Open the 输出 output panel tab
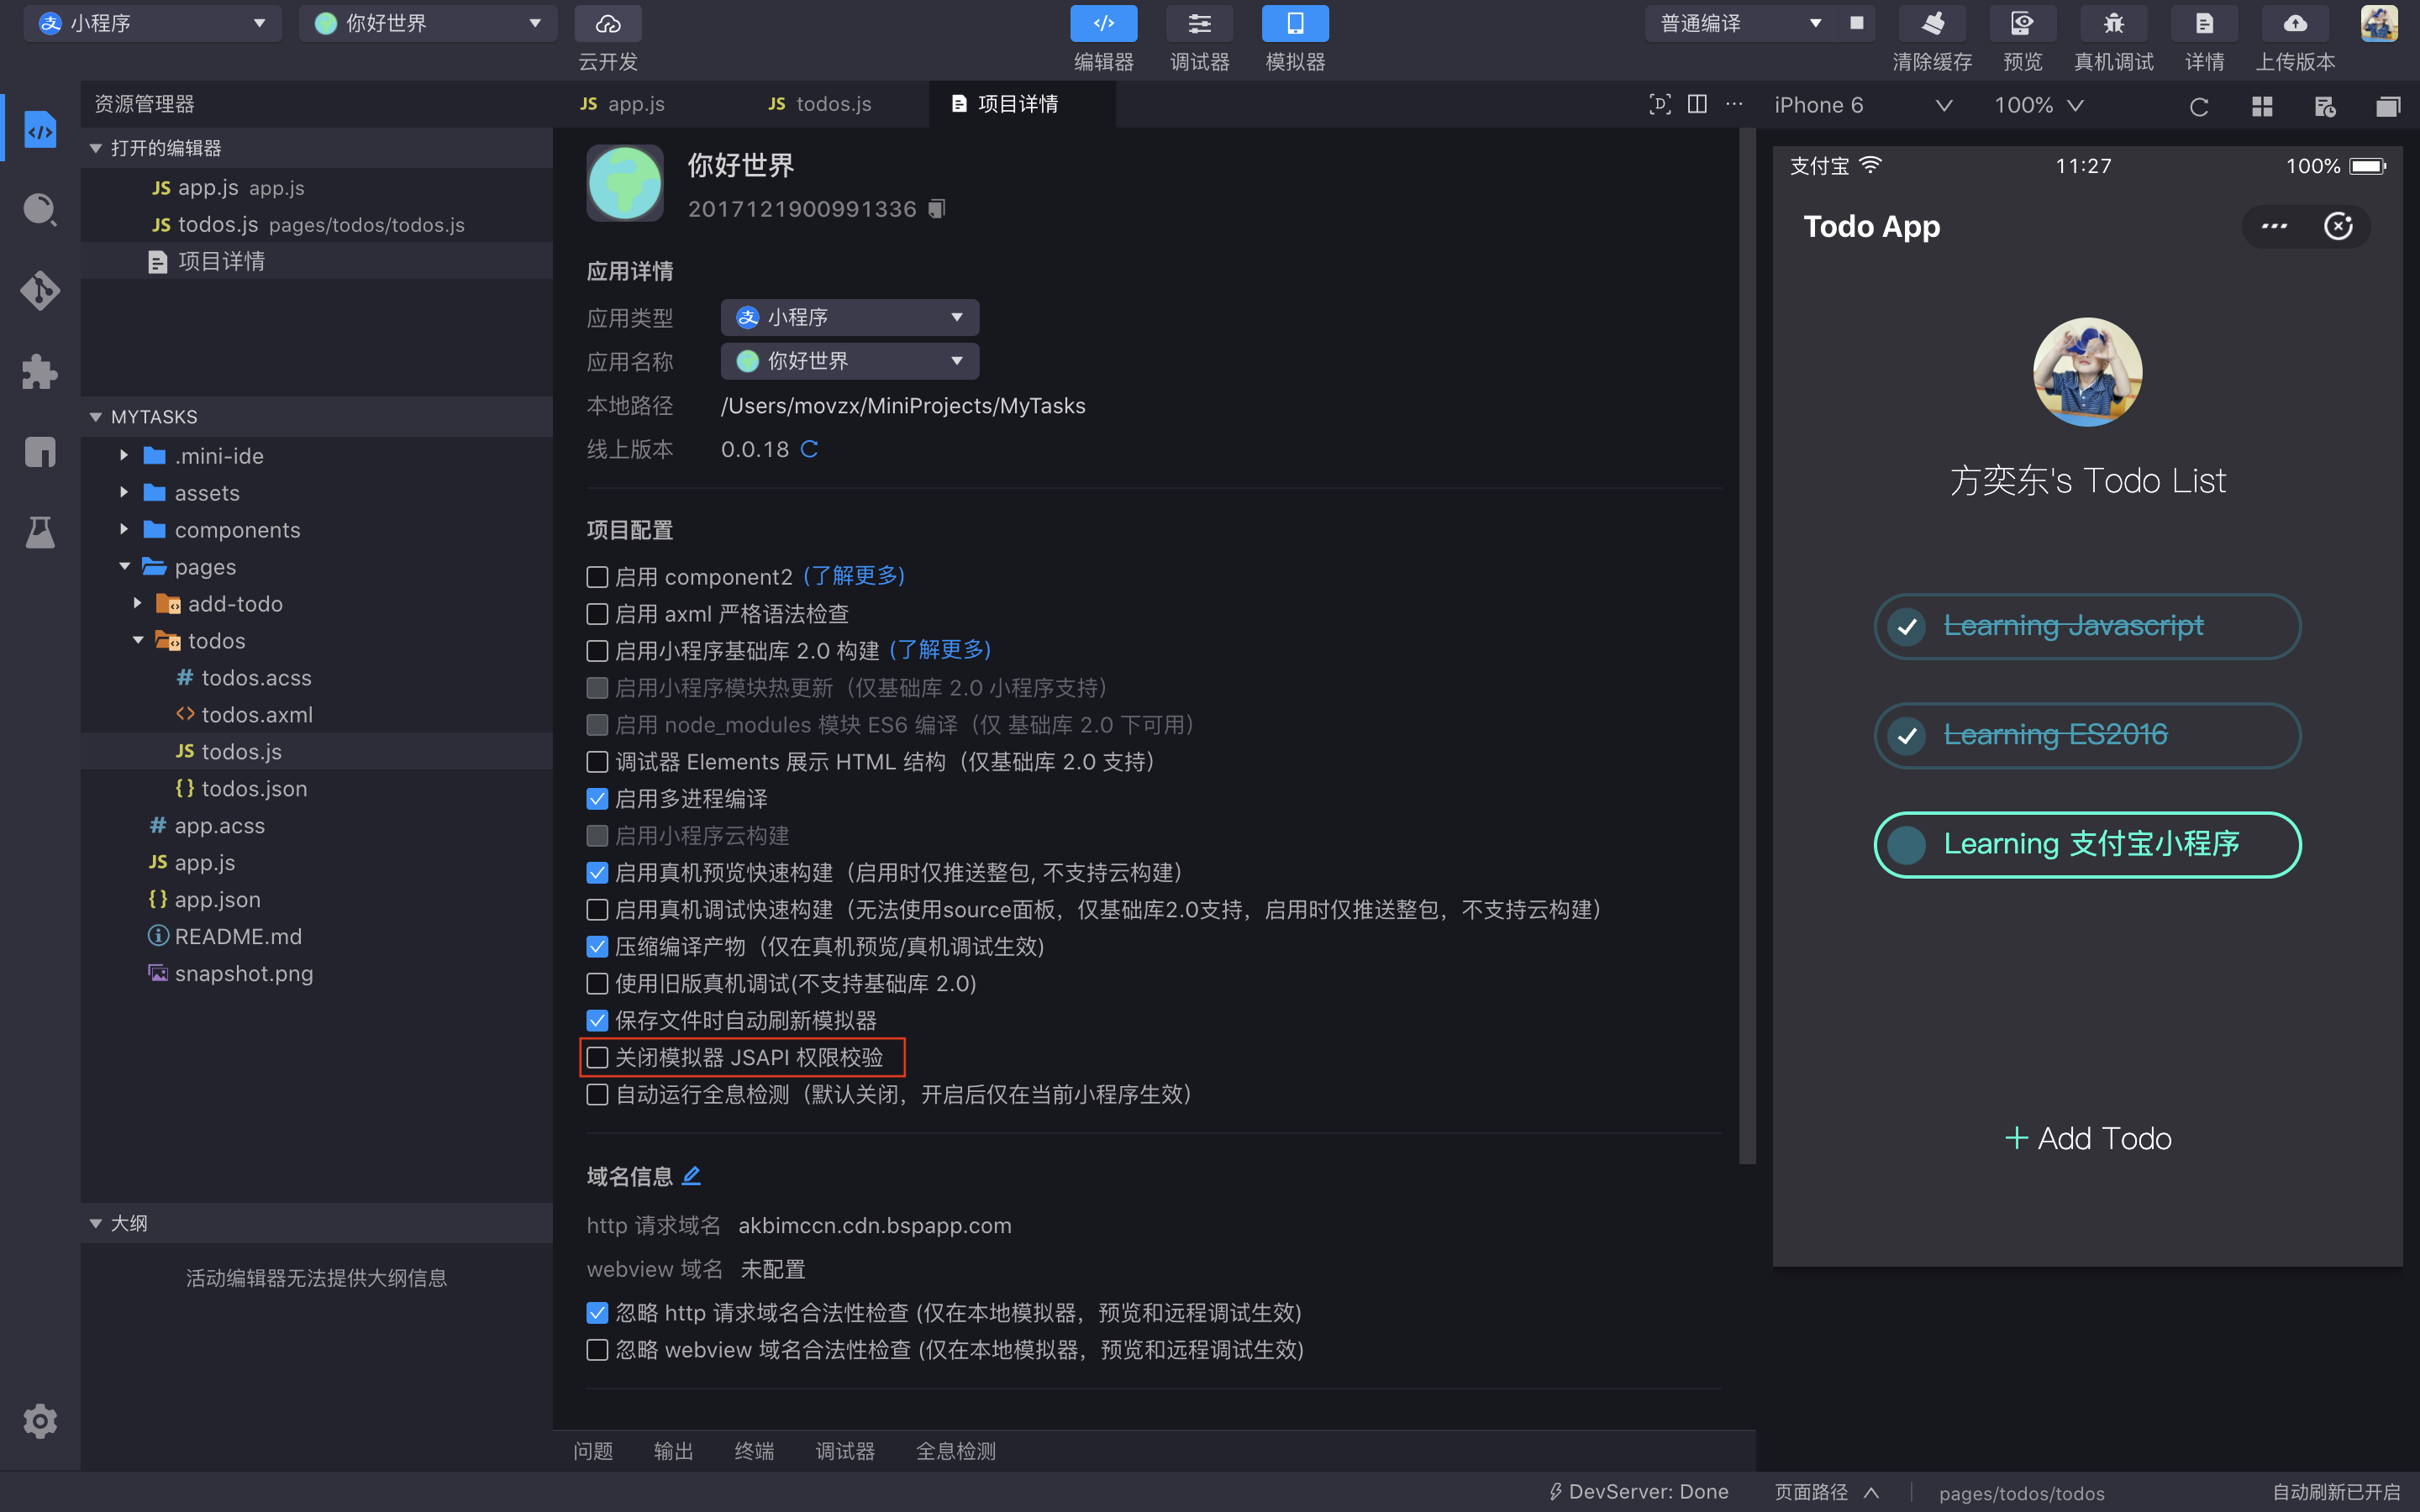This screenshot has height=1512, width=2420. pos(673,1451)
